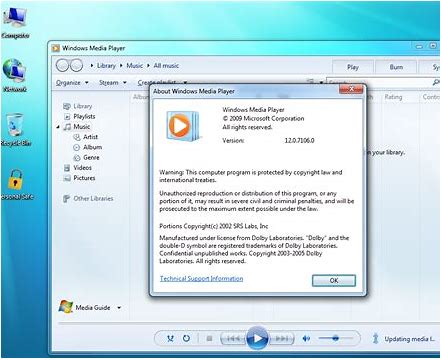Image resolution: width=442 pixels, height=360 pixels.
Task: Switch to the Burn tab
Action: 396,67
